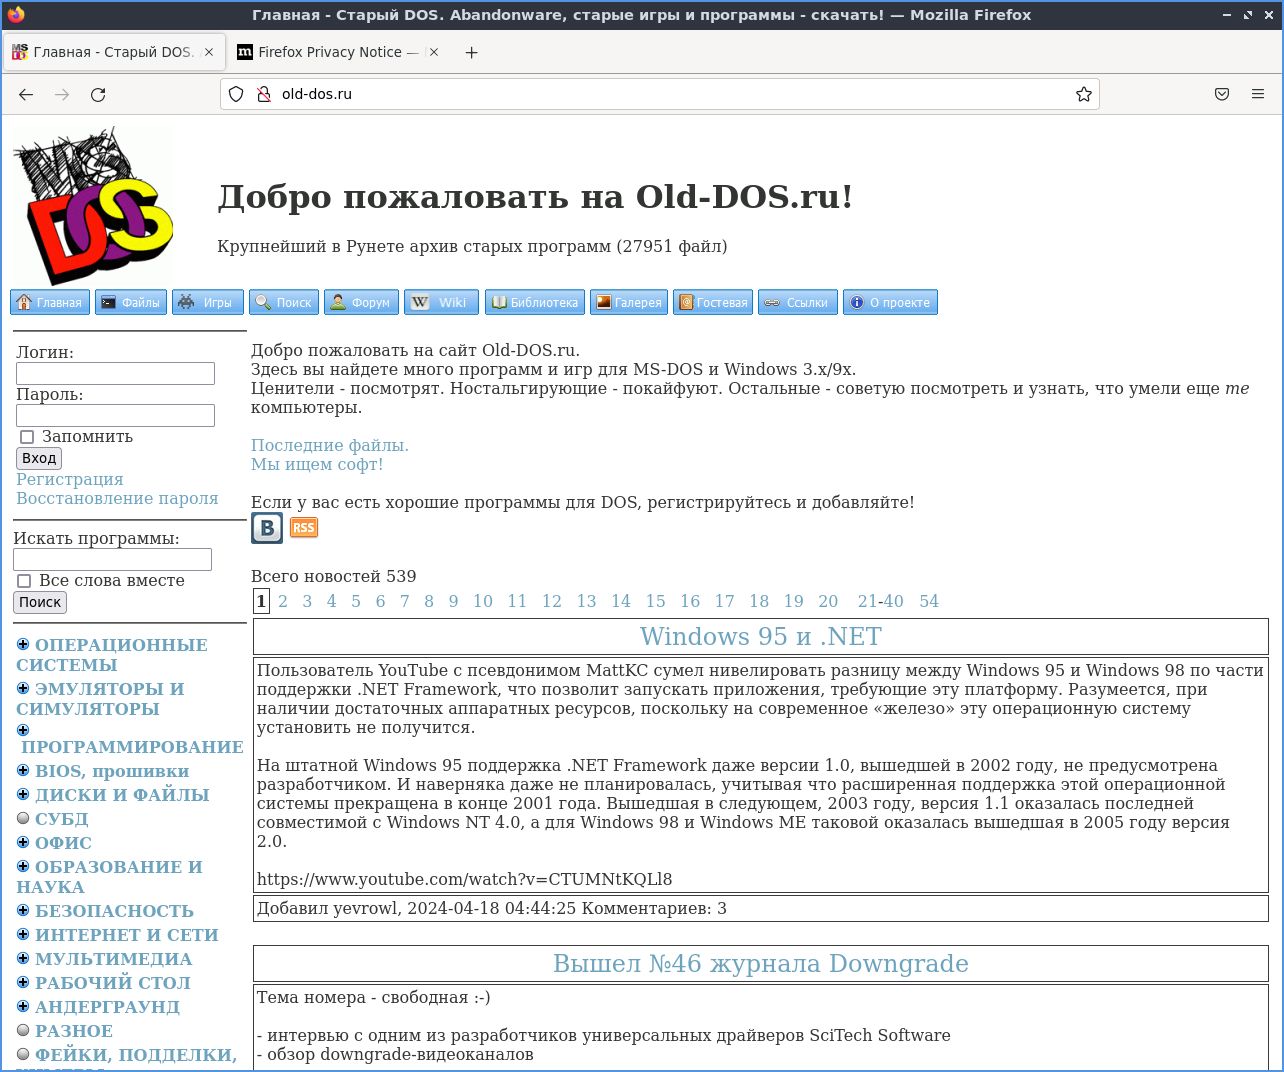Close the Firefox Privacy Notice tab
Viewport: 1284px width, 1072px height.
coord(433,52)
